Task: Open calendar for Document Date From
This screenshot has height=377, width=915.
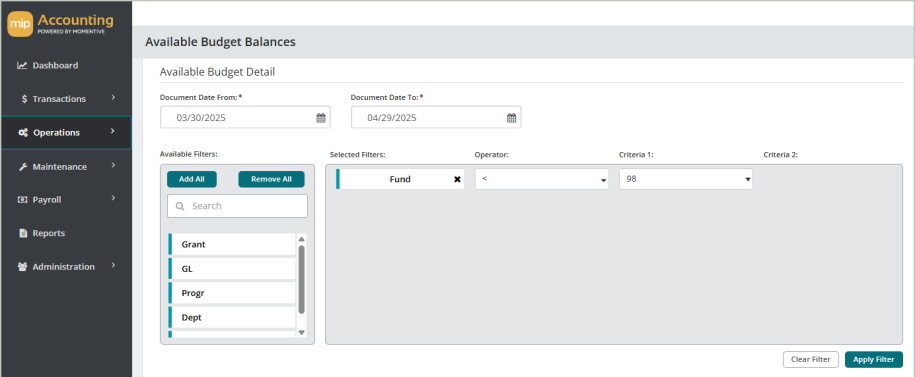Action: [x=320, y=118]
